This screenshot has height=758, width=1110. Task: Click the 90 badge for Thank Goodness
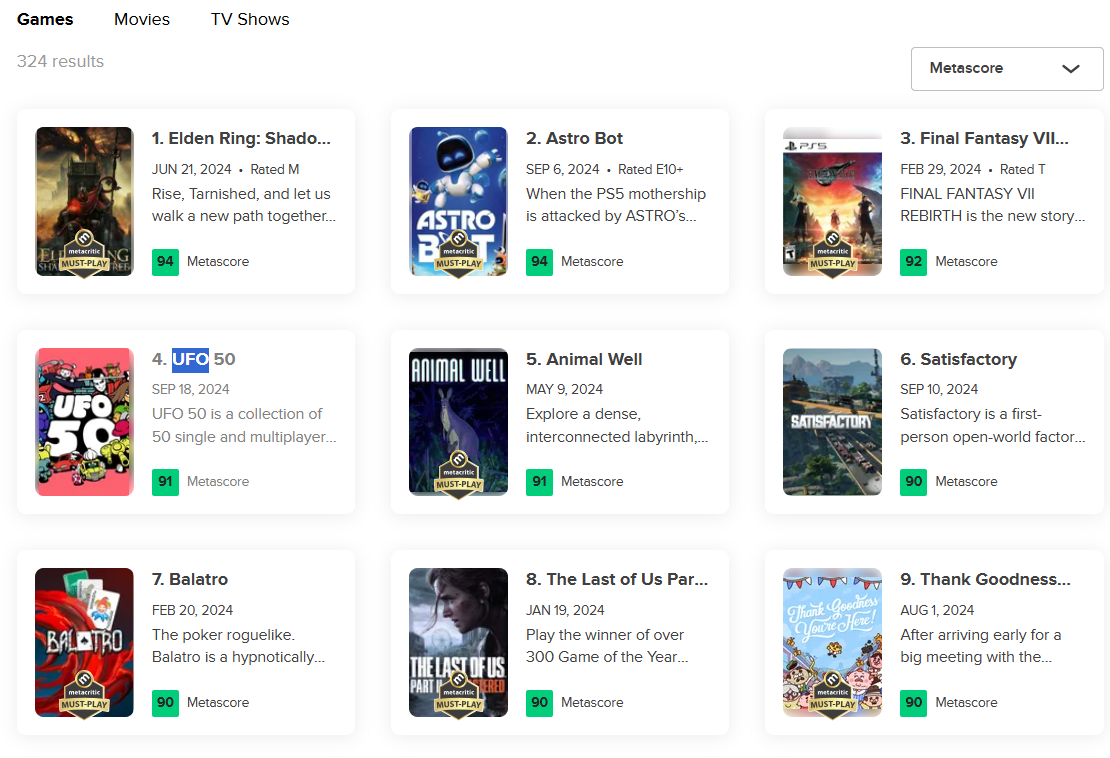(913, 703)
